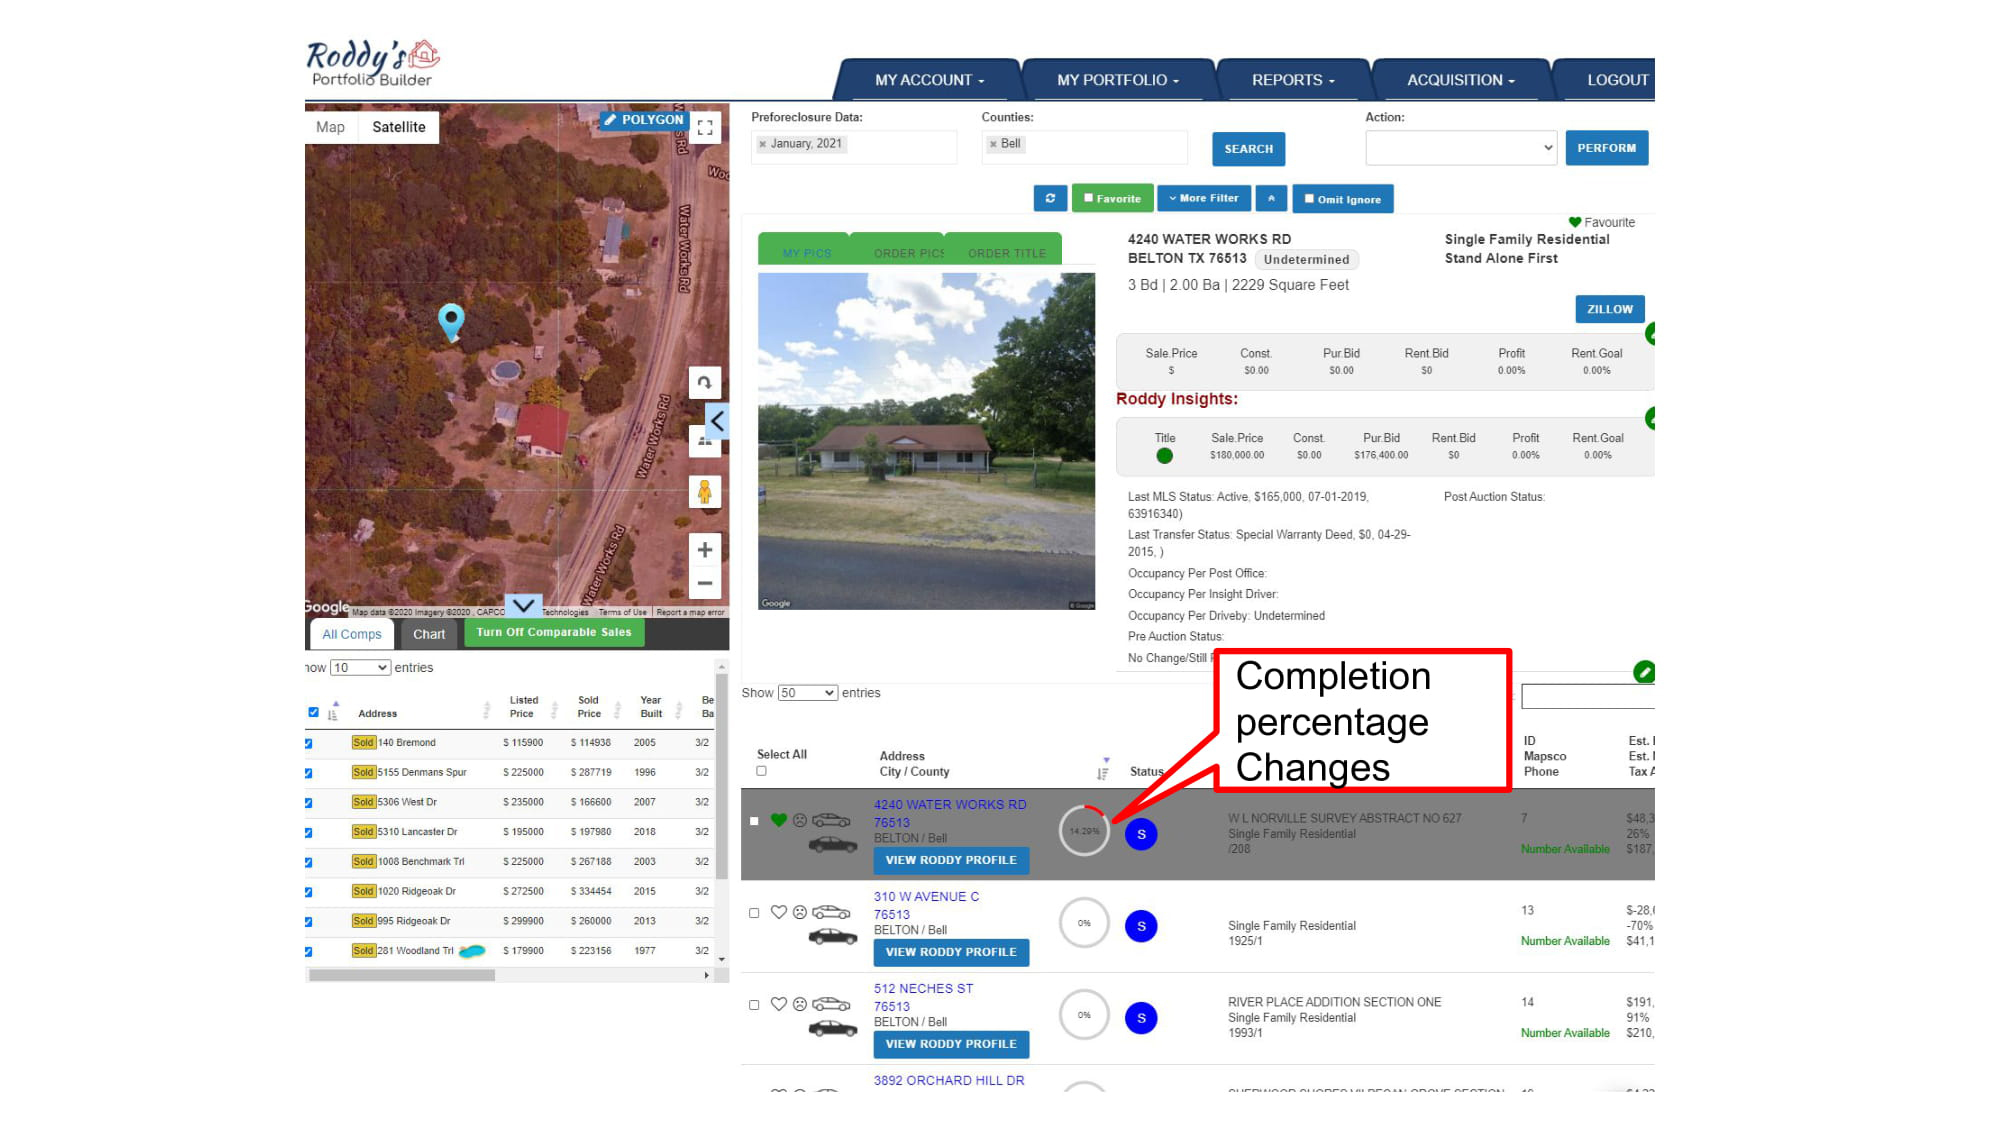Click the outline car icon for 512 Neches St
Viewport: 2000px width, 1125px height.
coord(831,1004)
